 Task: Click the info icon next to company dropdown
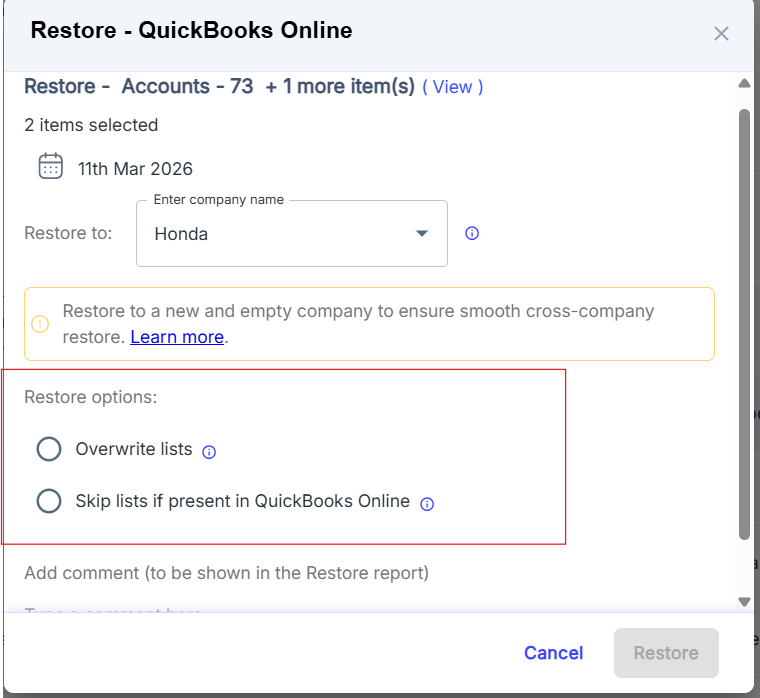pos(473,233)
